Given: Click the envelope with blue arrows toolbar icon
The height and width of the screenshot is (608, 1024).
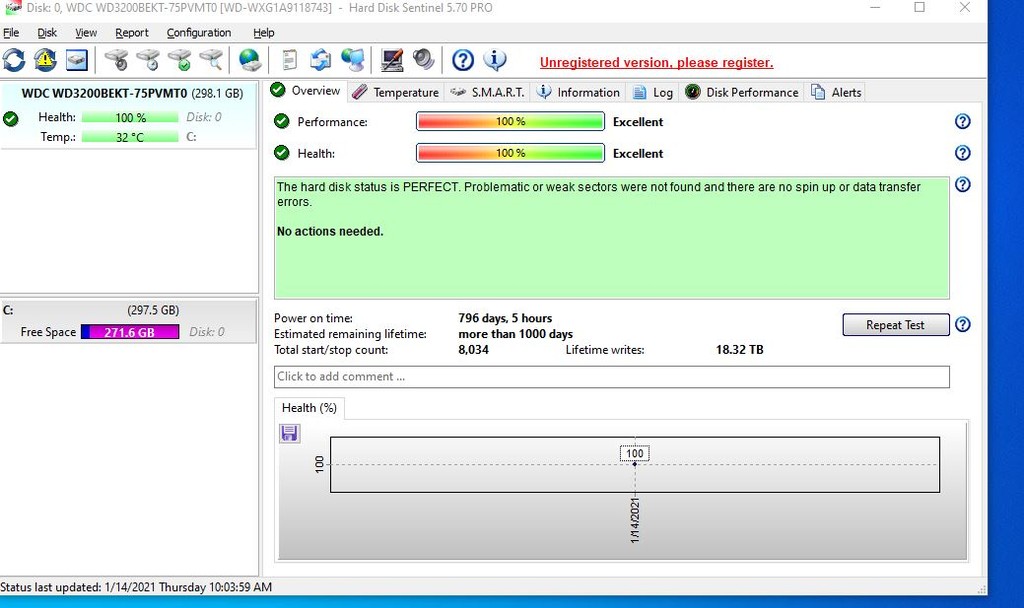Looking at the screenshot, I should click(321, 60).
